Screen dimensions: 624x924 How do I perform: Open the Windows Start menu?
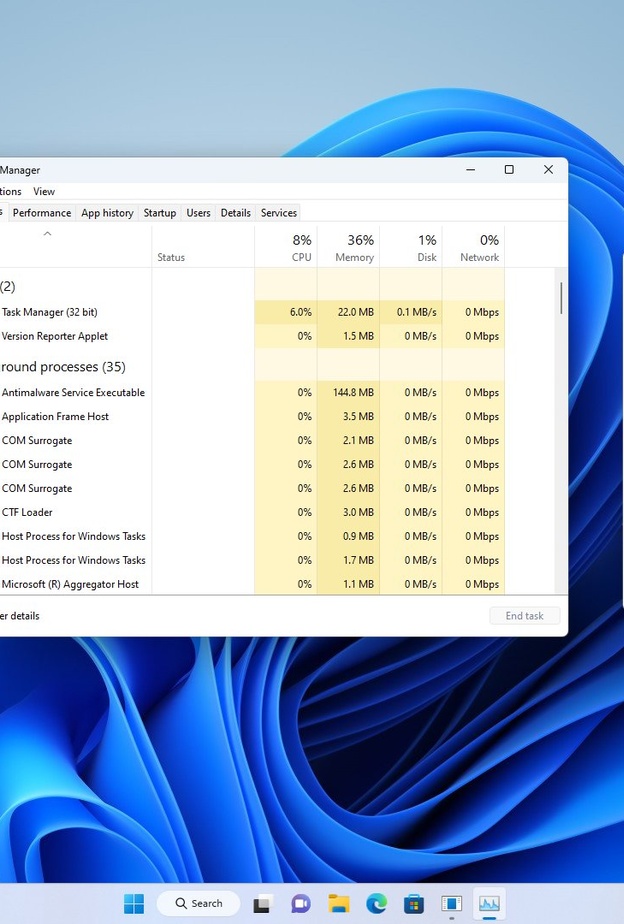pos(134,903)
